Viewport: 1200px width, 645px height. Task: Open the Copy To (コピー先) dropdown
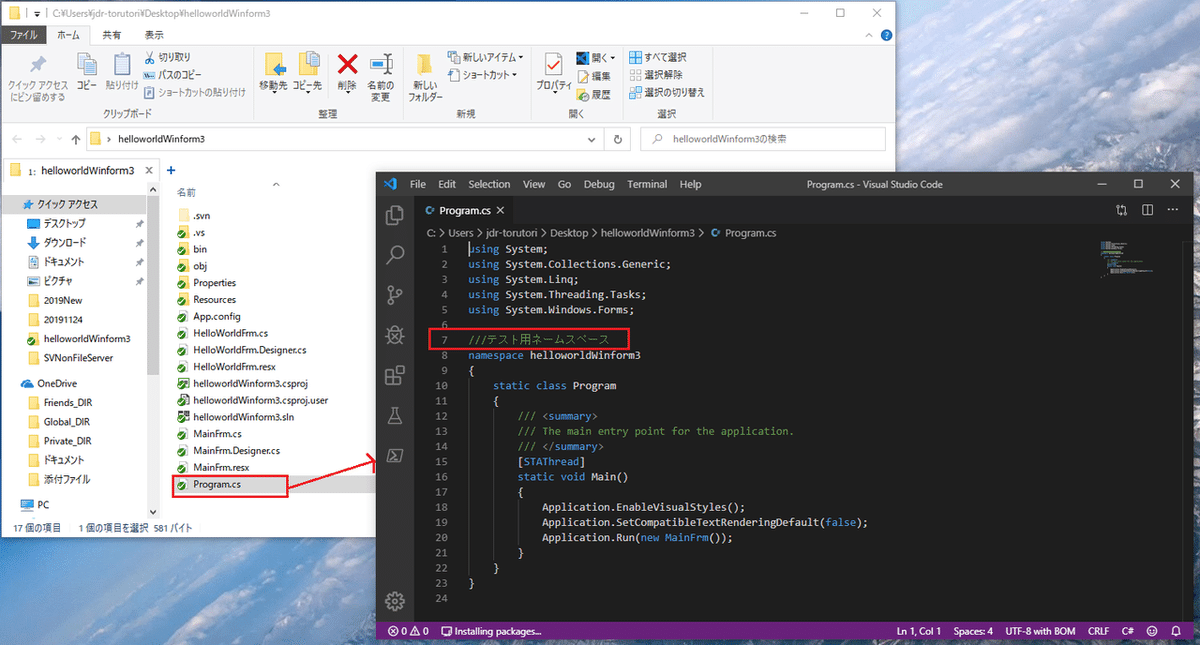click(x=309, y=73)
